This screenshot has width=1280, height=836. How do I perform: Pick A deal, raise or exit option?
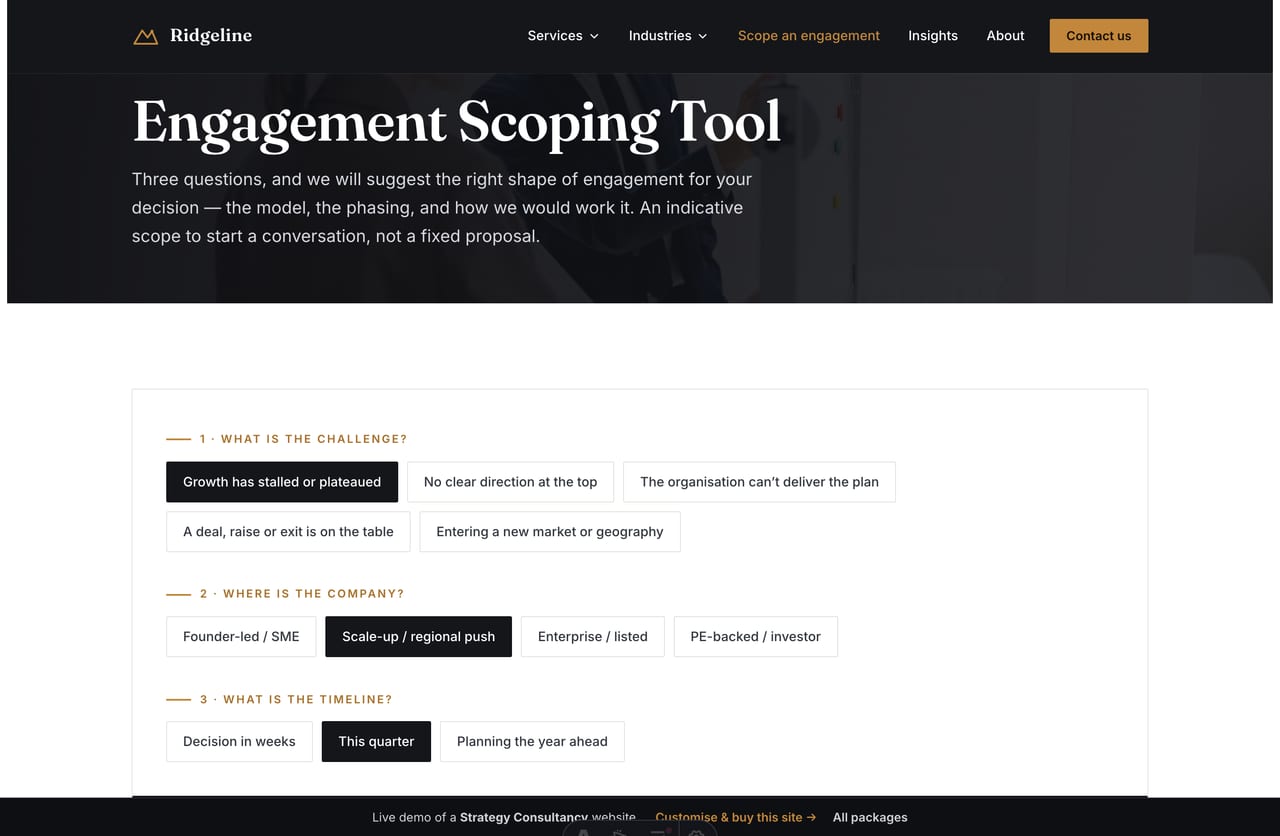click(288, 532)
